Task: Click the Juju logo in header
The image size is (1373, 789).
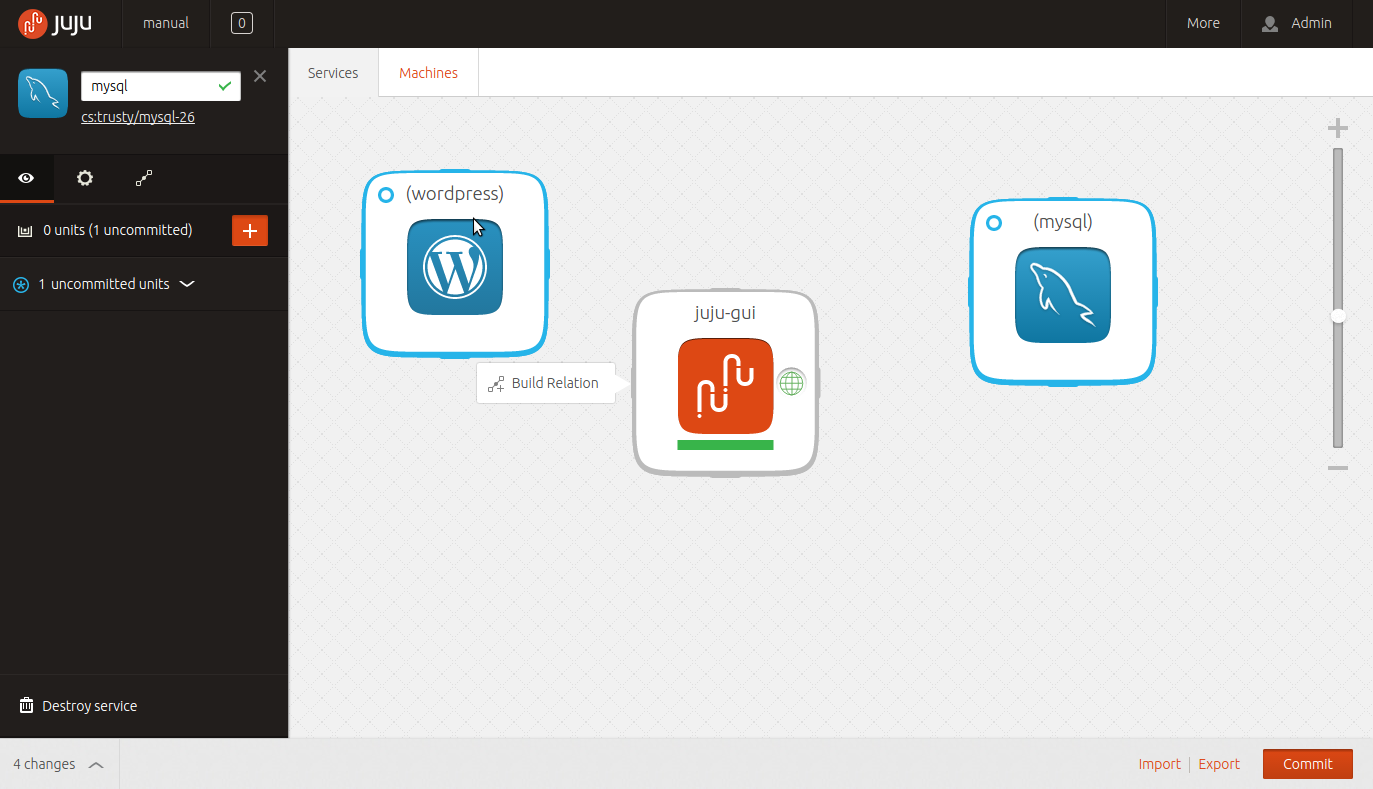Action: [55, 22]
